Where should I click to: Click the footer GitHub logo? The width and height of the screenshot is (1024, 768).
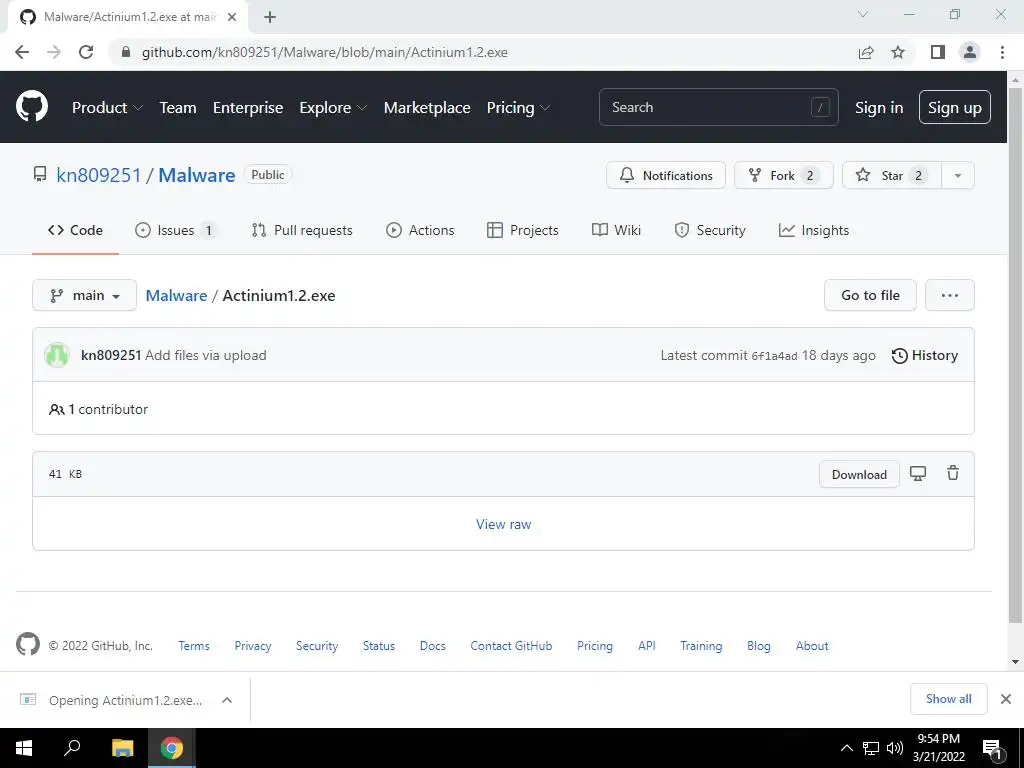point(27,644)
